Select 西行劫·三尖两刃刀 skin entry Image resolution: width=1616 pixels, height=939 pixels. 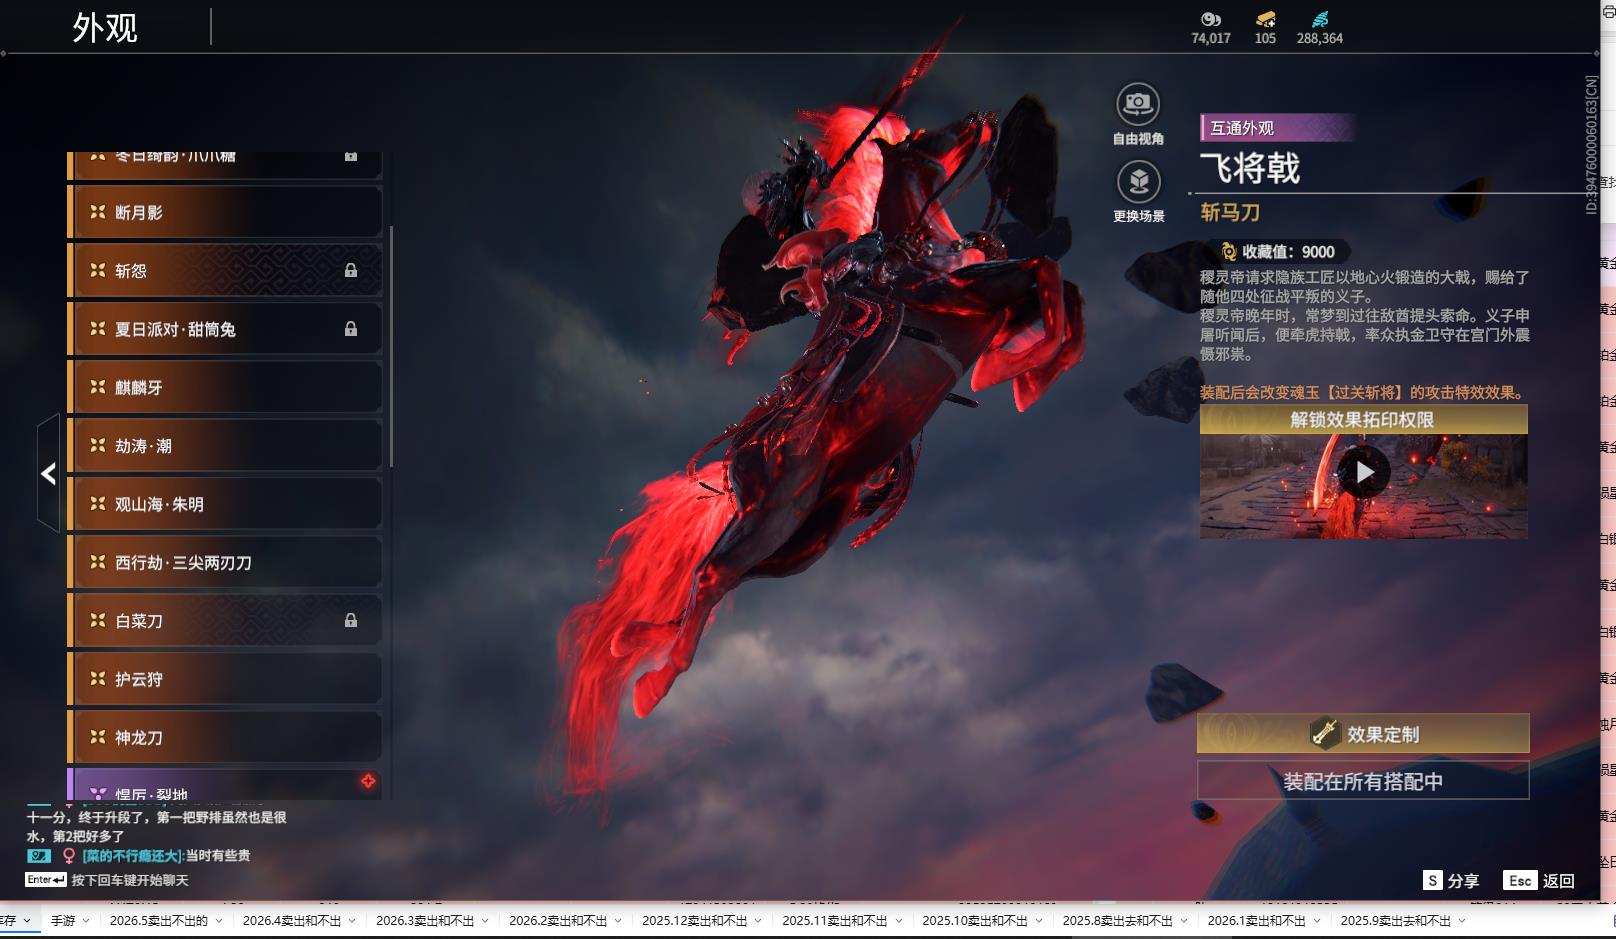225,562
